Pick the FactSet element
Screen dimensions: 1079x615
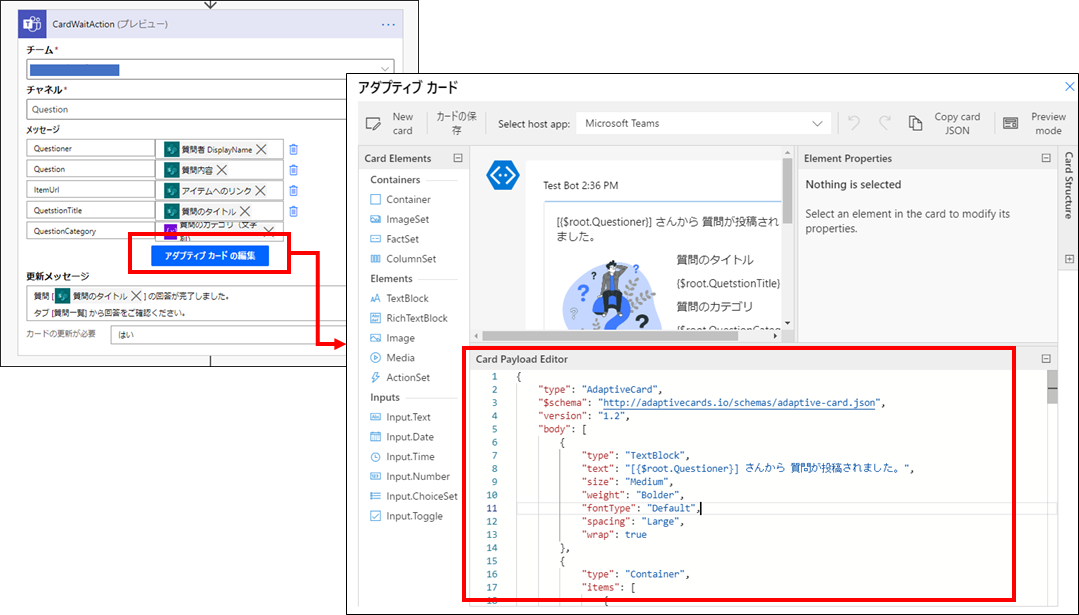click(x=394, y=239)
